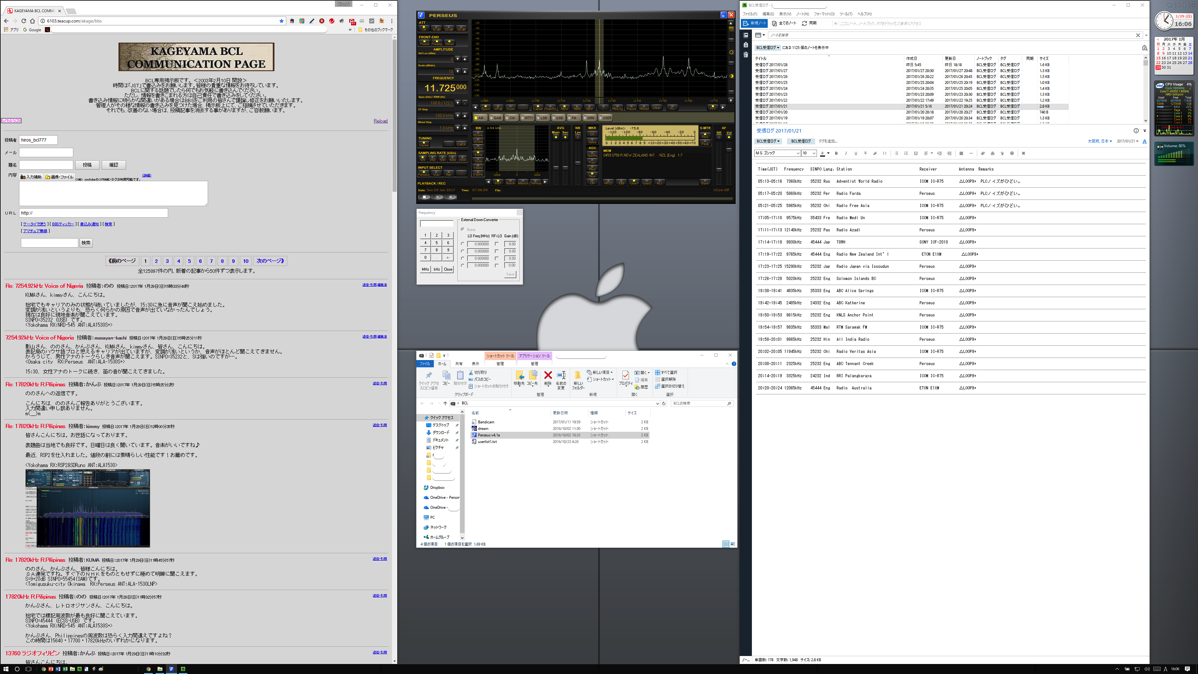This screenshot has height=674, width=1198.
Task: Click 次のページ link on BCL page
Action: (270, 261)
